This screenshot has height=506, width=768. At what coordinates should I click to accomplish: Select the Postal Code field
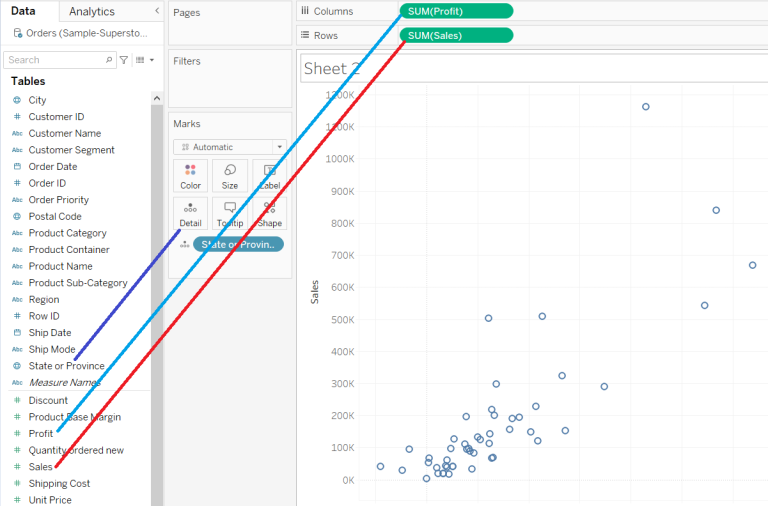click(x=55, y=217)
